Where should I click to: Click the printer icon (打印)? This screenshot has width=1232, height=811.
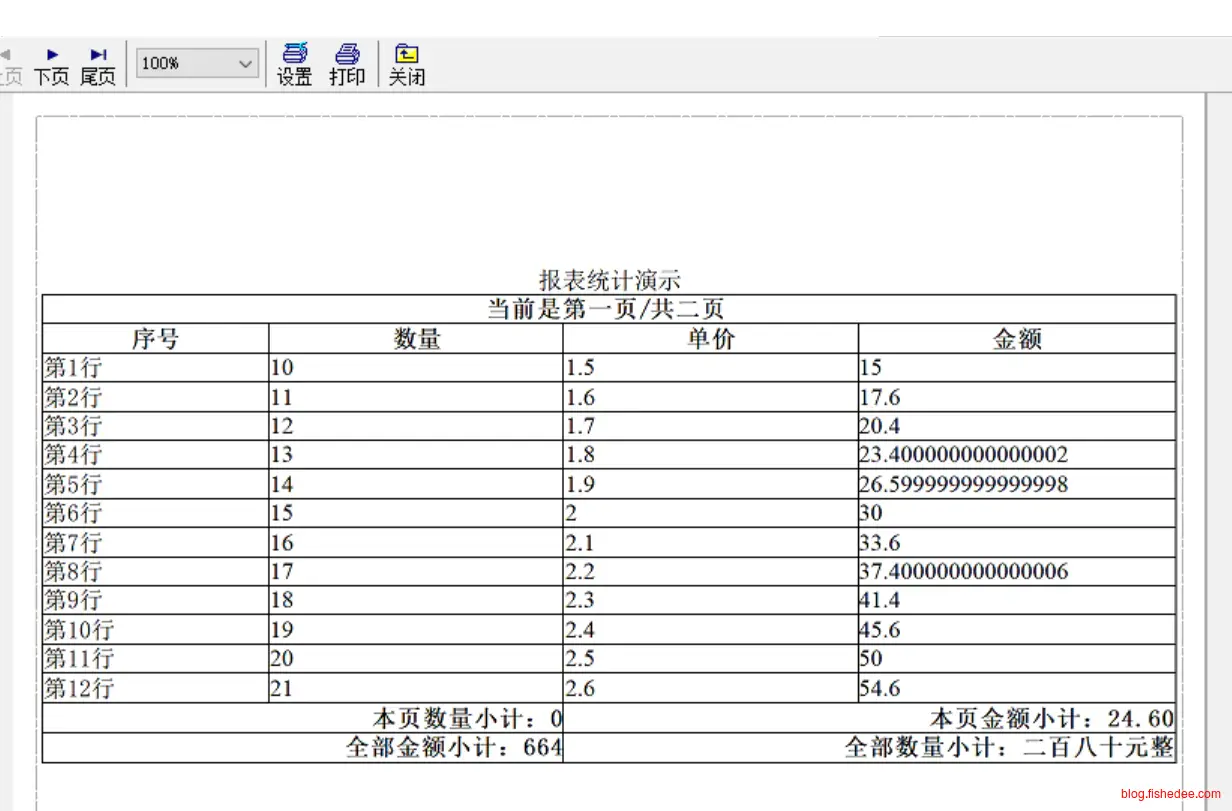pos(347,65)
